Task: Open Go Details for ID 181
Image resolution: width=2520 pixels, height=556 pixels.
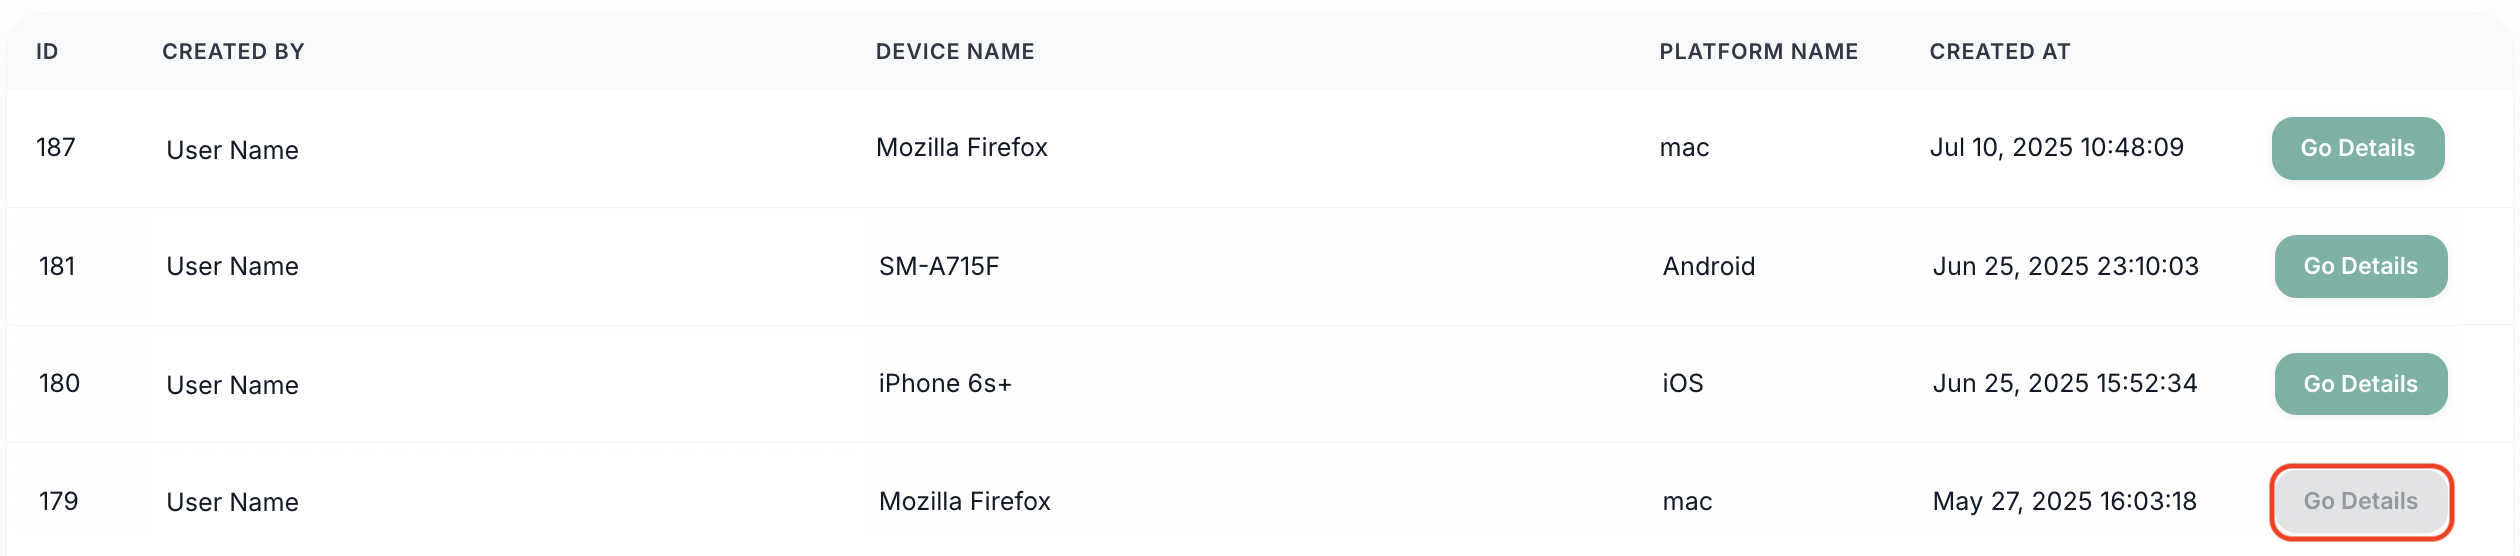Action: tap(2360, 266)
